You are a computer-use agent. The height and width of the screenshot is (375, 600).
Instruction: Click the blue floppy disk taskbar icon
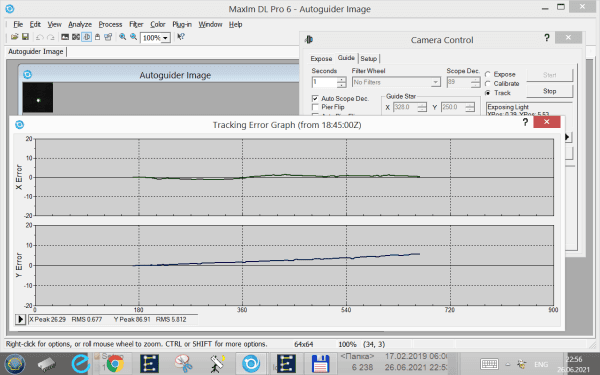[x=321, y=364]
